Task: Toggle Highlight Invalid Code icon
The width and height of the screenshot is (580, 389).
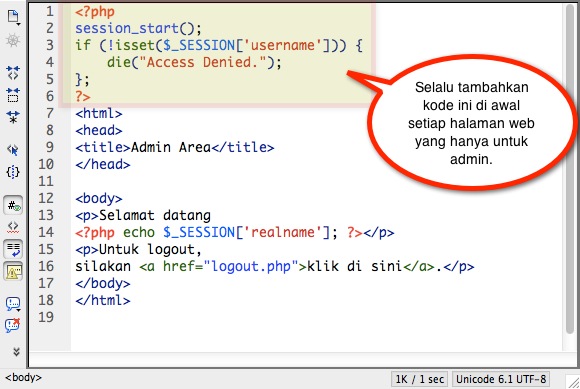Action: click(13, 227)
